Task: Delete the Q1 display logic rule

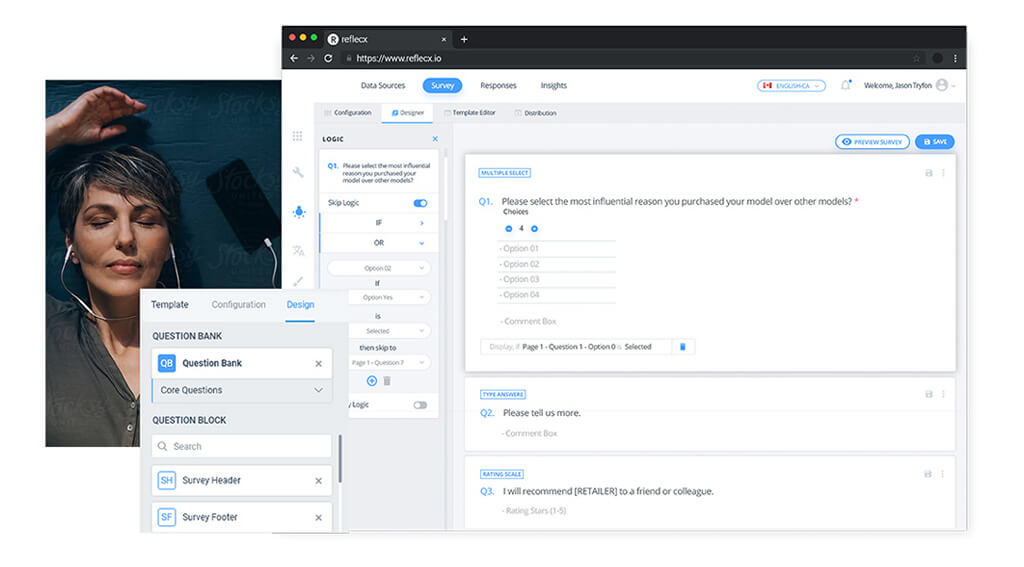Action: tap(683, 347)
